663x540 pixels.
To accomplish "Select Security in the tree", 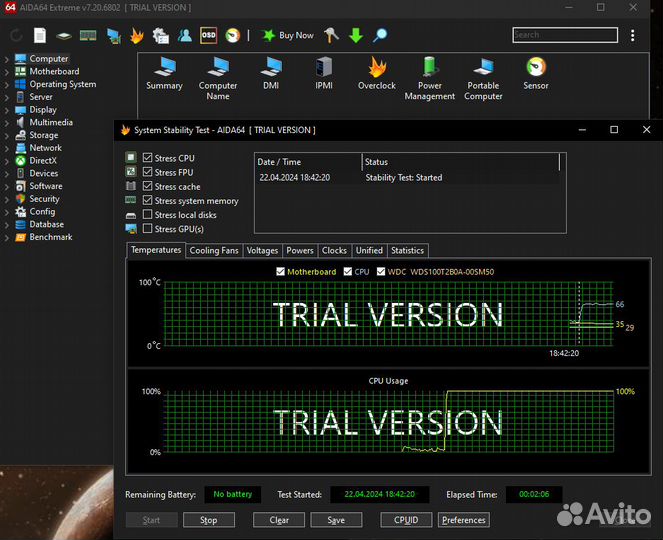I will [44, 199].
